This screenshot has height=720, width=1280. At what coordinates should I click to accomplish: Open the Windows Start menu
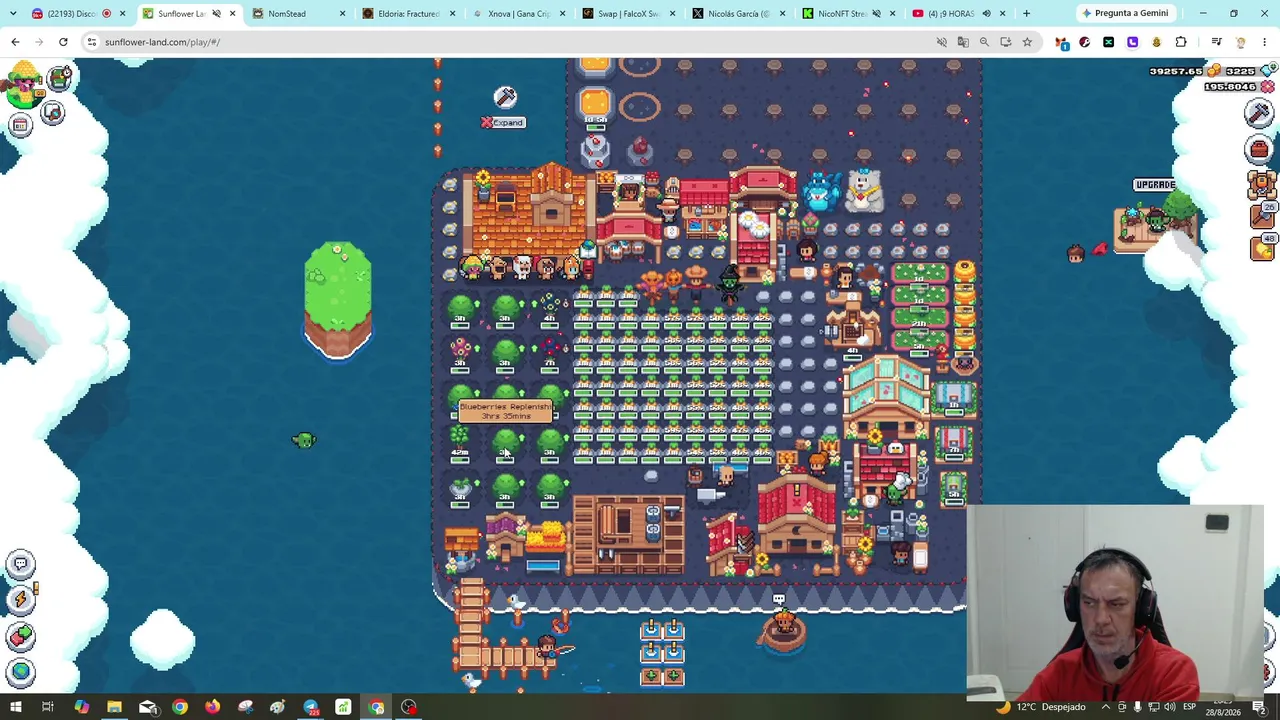click(16, 707)
